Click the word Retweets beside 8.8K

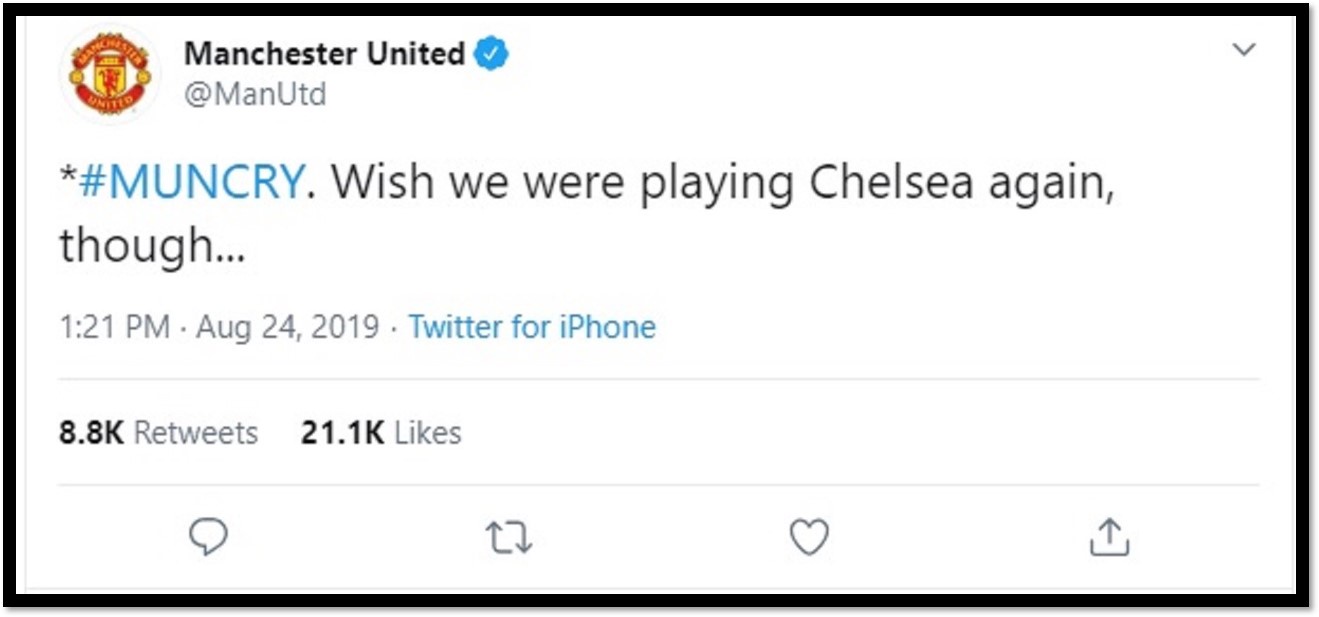pyautogui.click(x=196, y=433)
